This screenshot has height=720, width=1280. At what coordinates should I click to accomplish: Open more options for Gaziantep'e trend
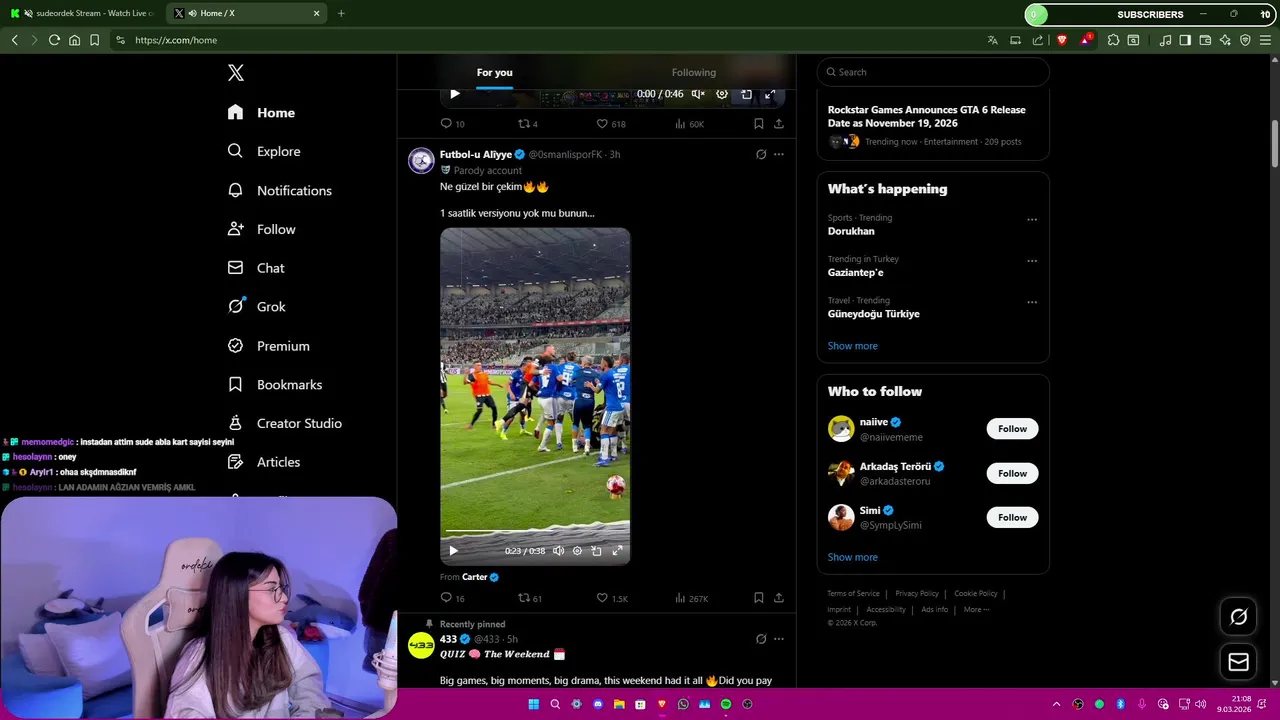[1032, 261]
